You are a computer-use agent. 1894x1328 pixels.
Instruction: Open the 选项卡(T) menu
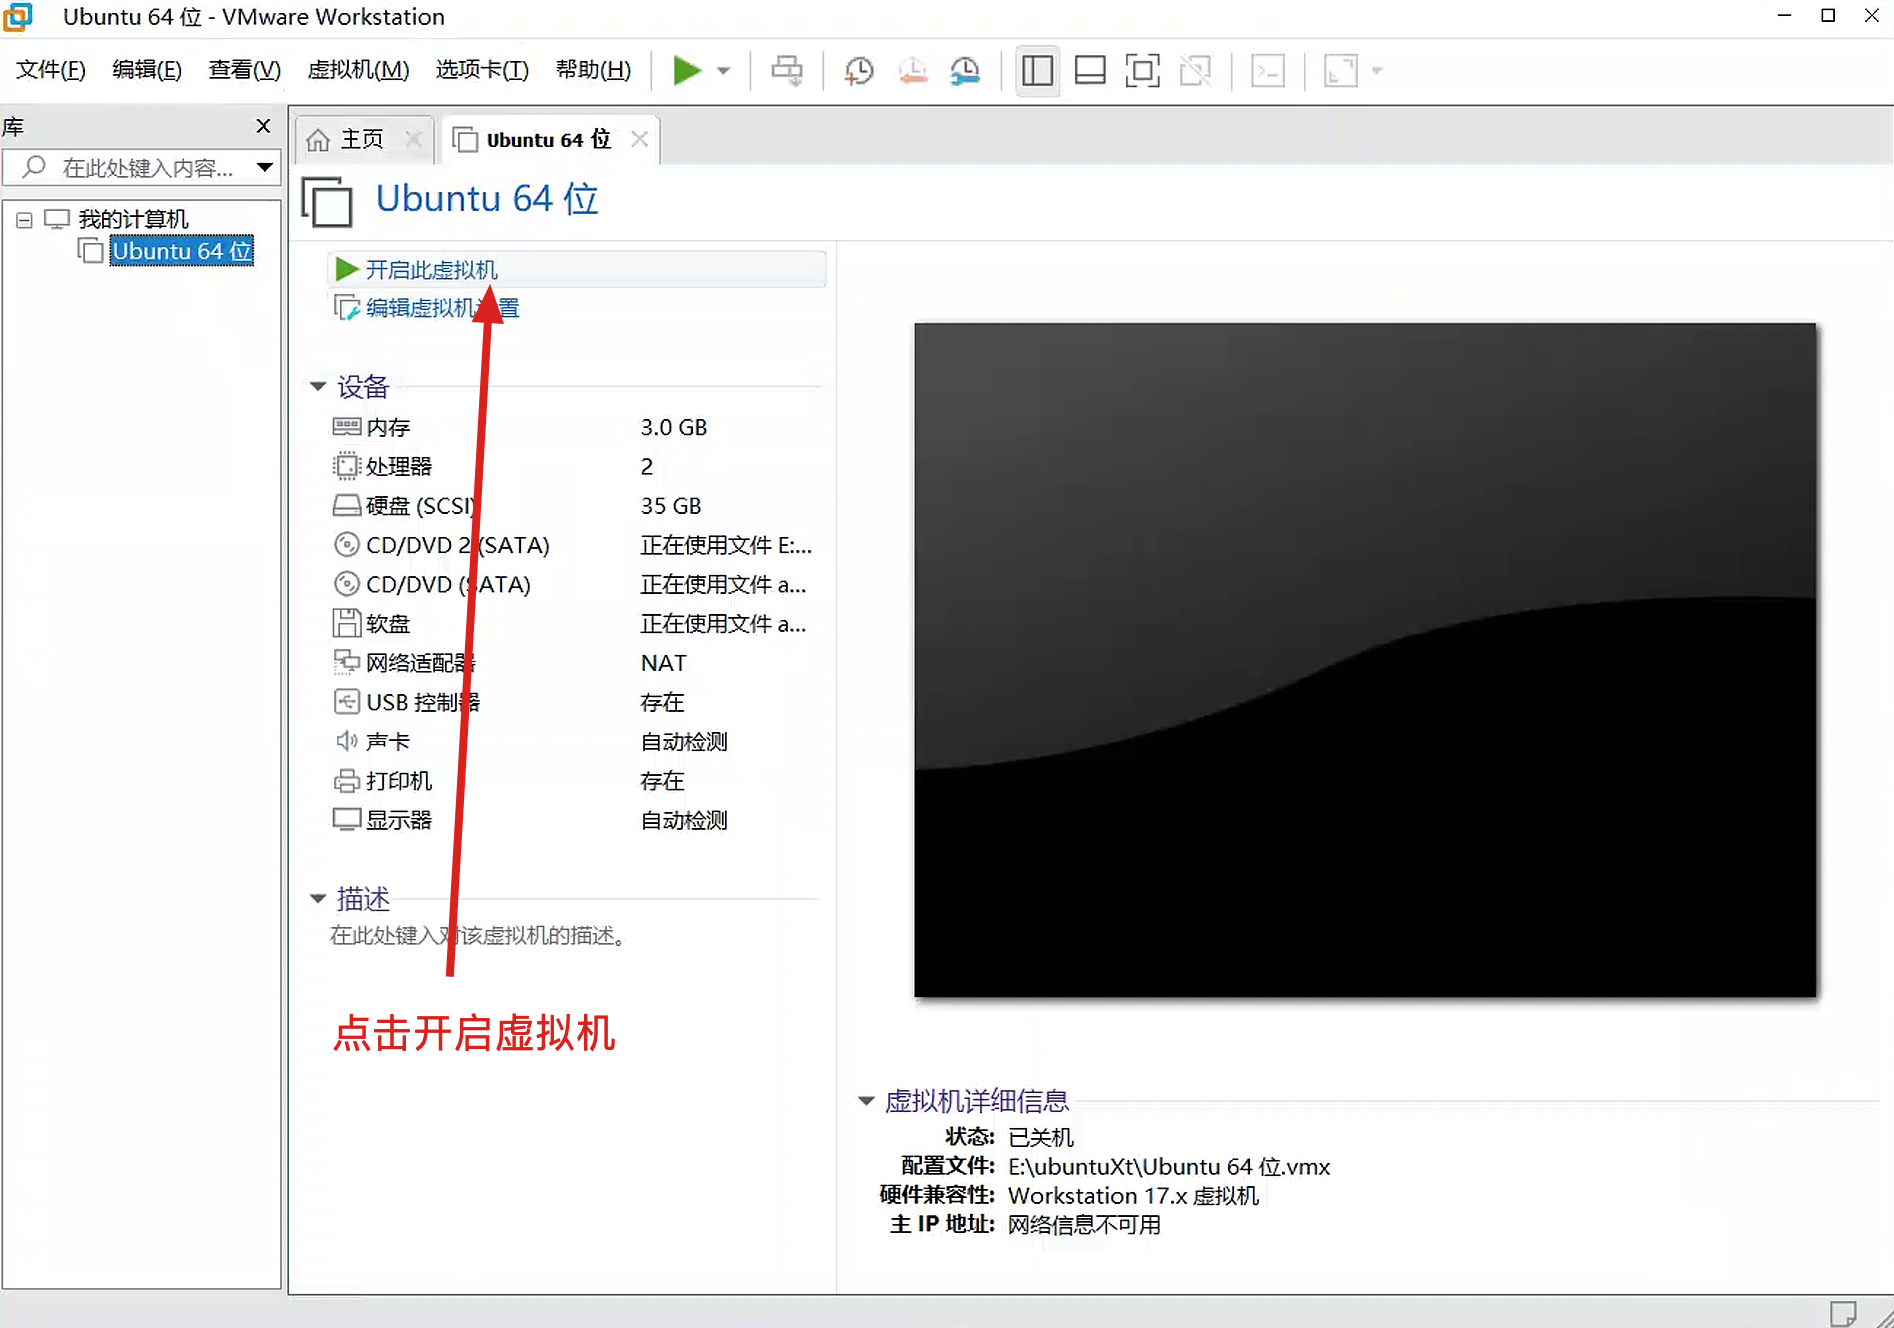482,69
